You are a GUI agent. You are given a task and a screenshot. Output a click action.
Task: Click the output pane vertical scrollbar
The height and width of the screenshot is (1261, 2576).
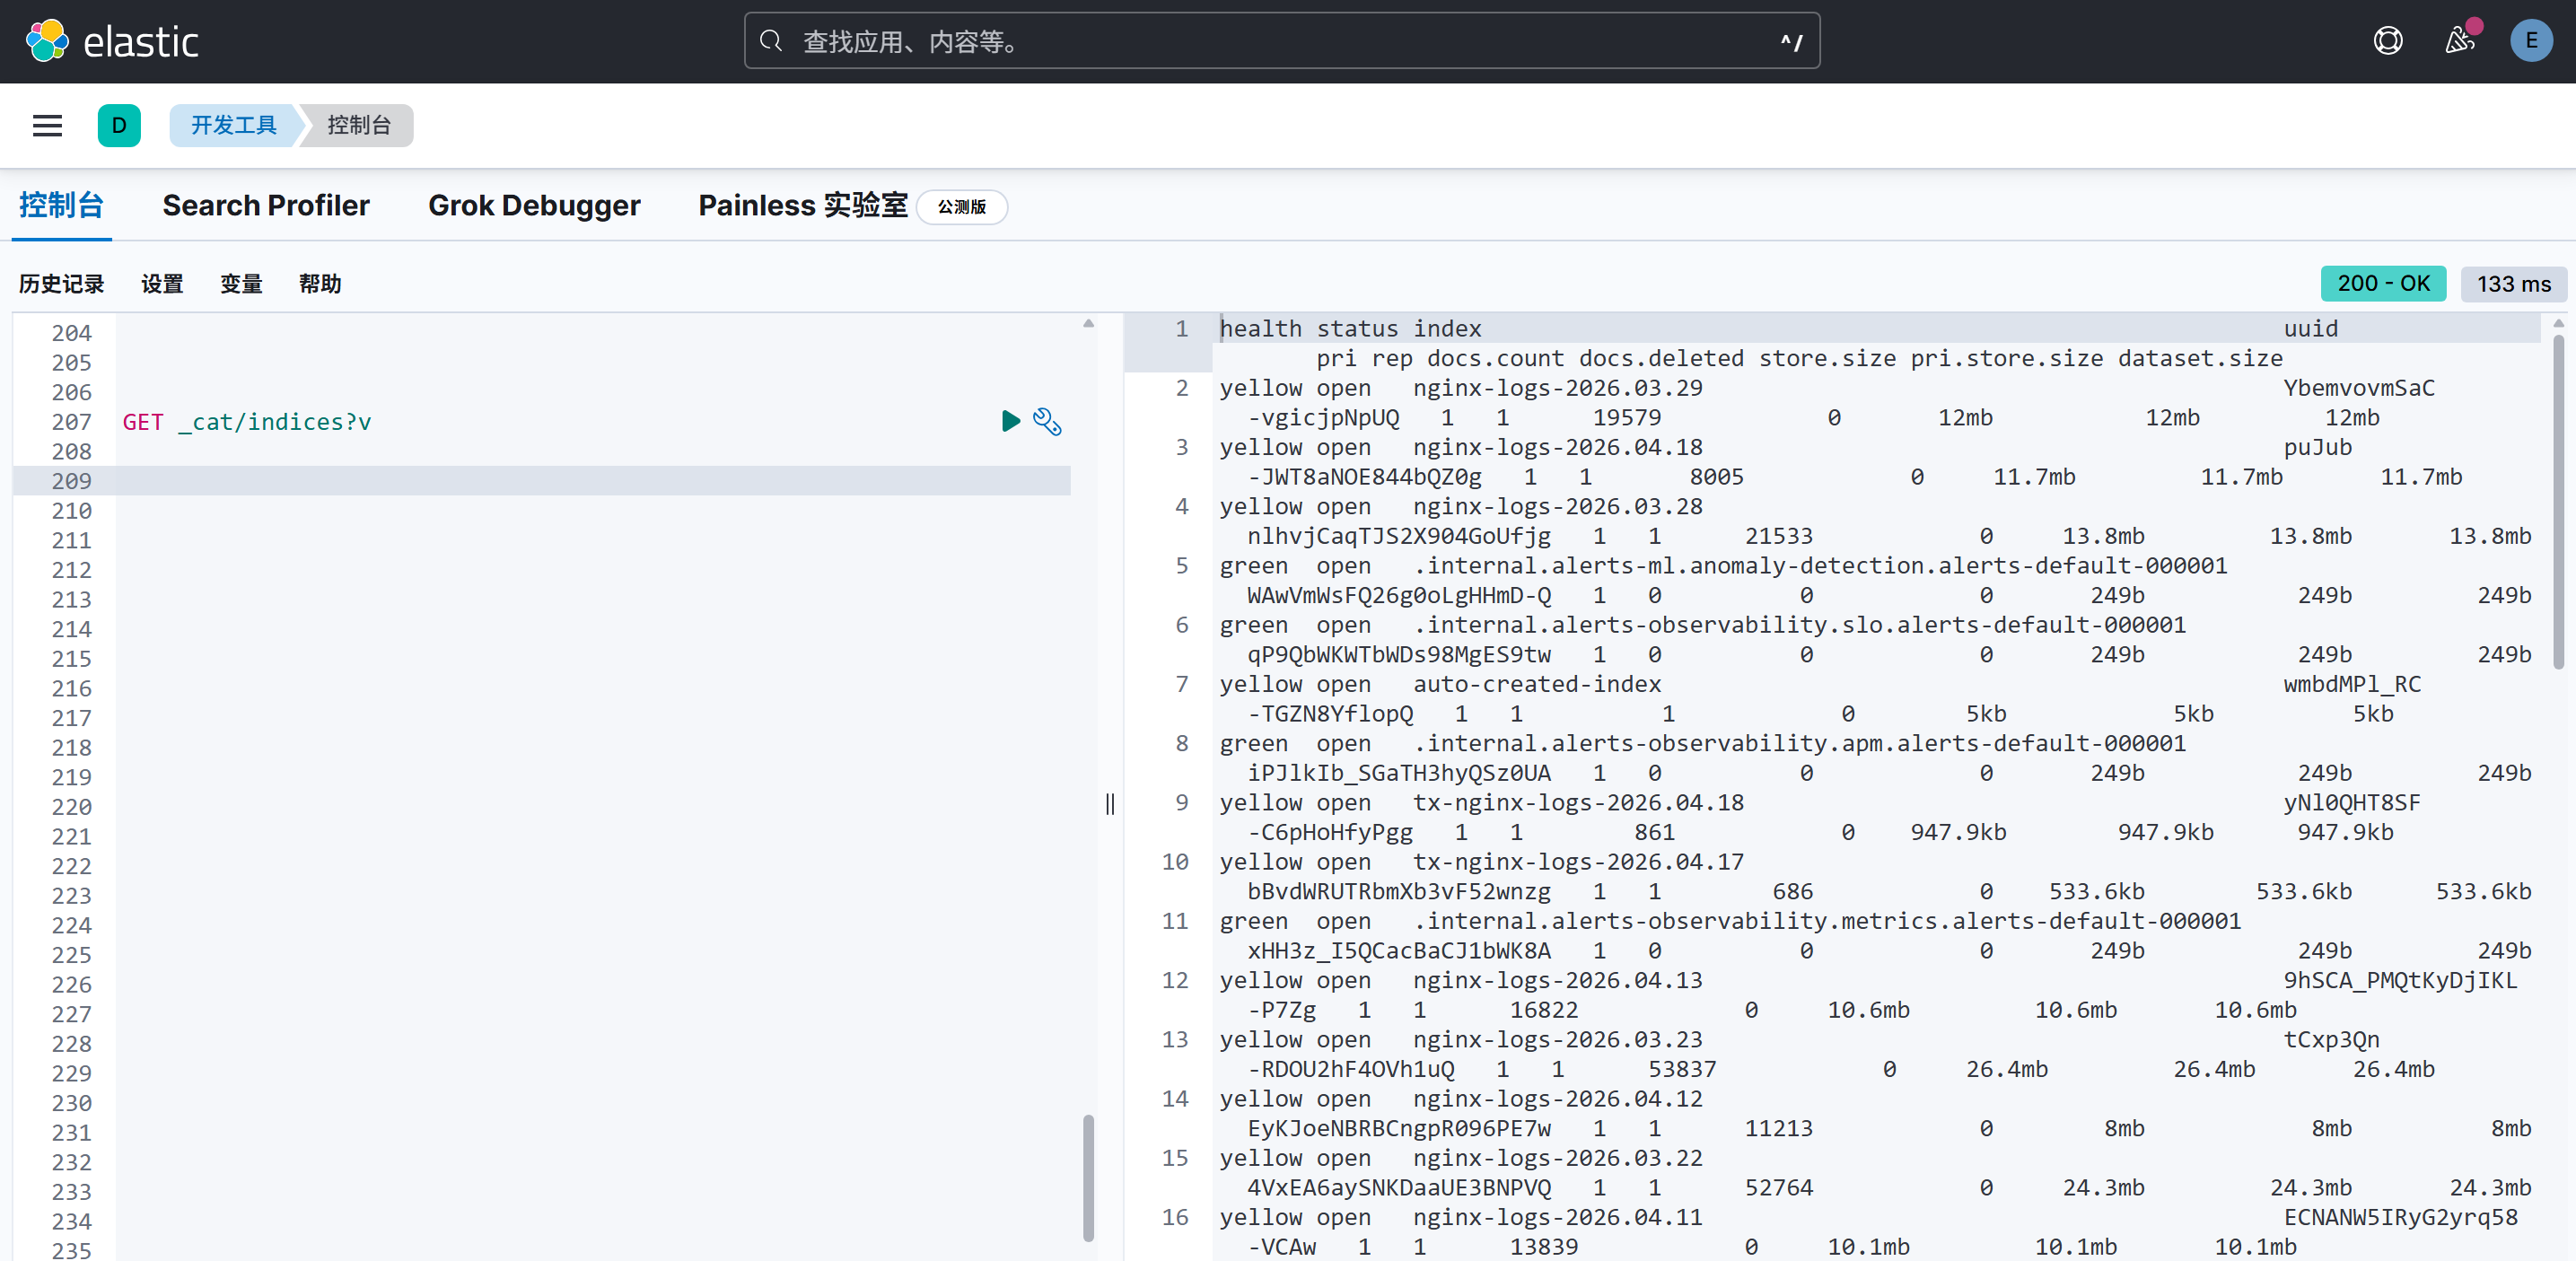[2557, 500]
